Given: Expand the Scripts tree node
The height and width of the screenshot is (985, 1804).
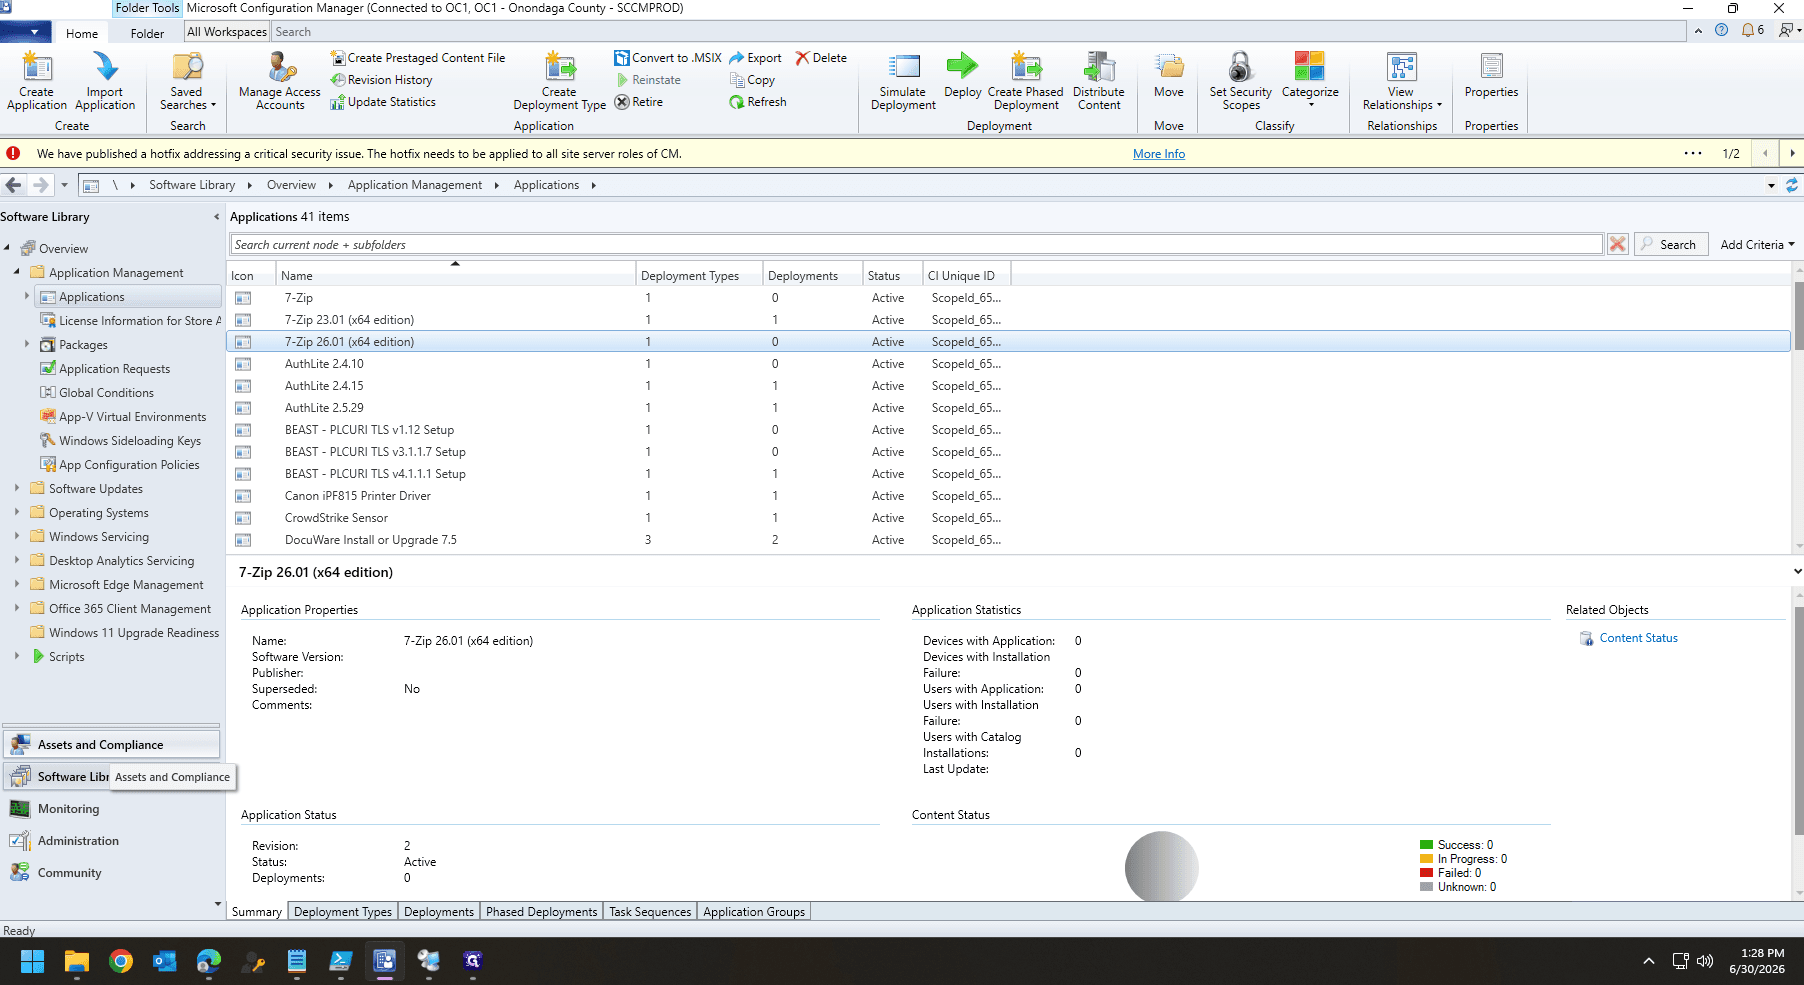Looking at the screenshot, I should pos(17,657).
